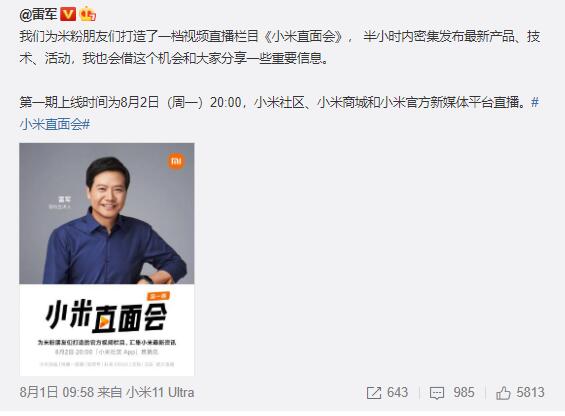Click the crown membership level icon
This screenshot has width=565, height=416.
(x=88, y=15)
